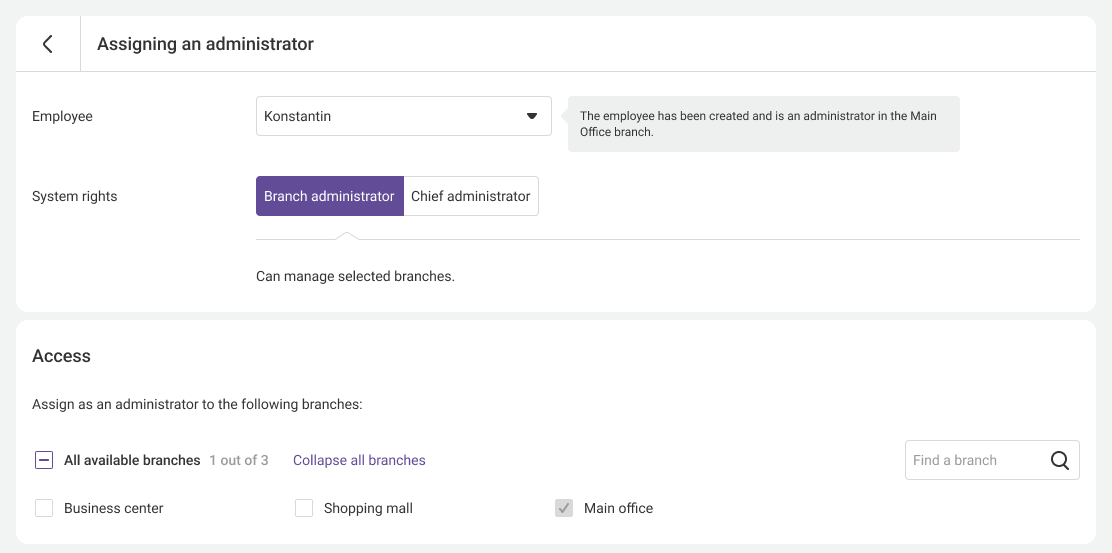The image size is (1112, 553).
Task: Select the Branch administrator rights tab
Action: click(329, 196)
